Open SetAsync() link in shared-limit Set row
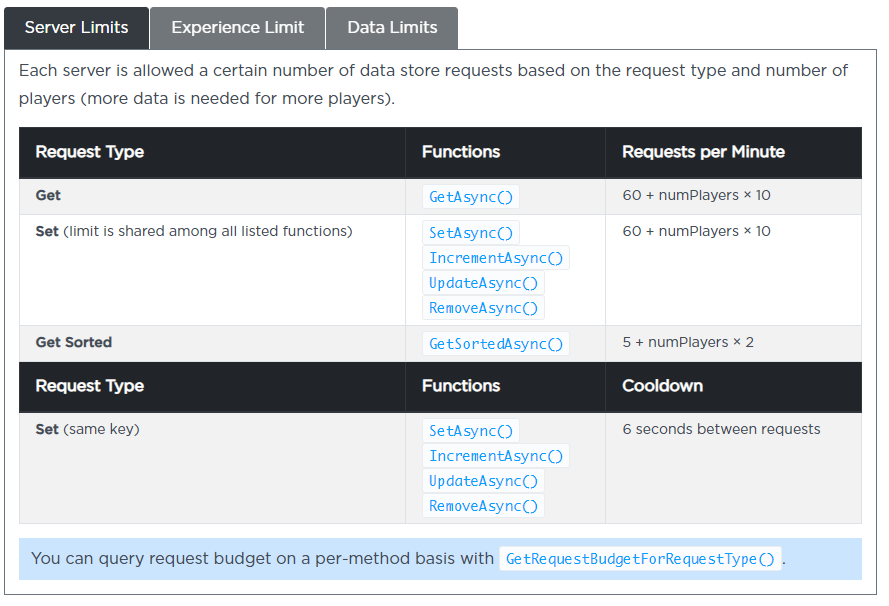Screen dimensions: 889x606 coord(471,233)
